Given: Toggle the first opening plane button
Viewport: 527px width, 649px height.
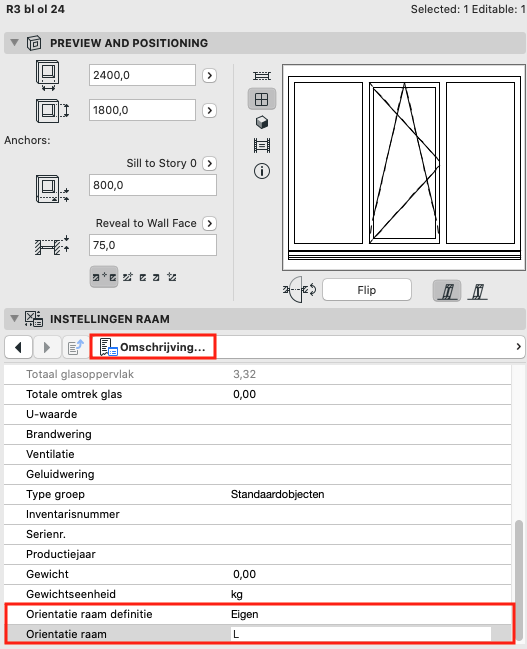Looking at the screenshot, I should [x=447, y=291].
